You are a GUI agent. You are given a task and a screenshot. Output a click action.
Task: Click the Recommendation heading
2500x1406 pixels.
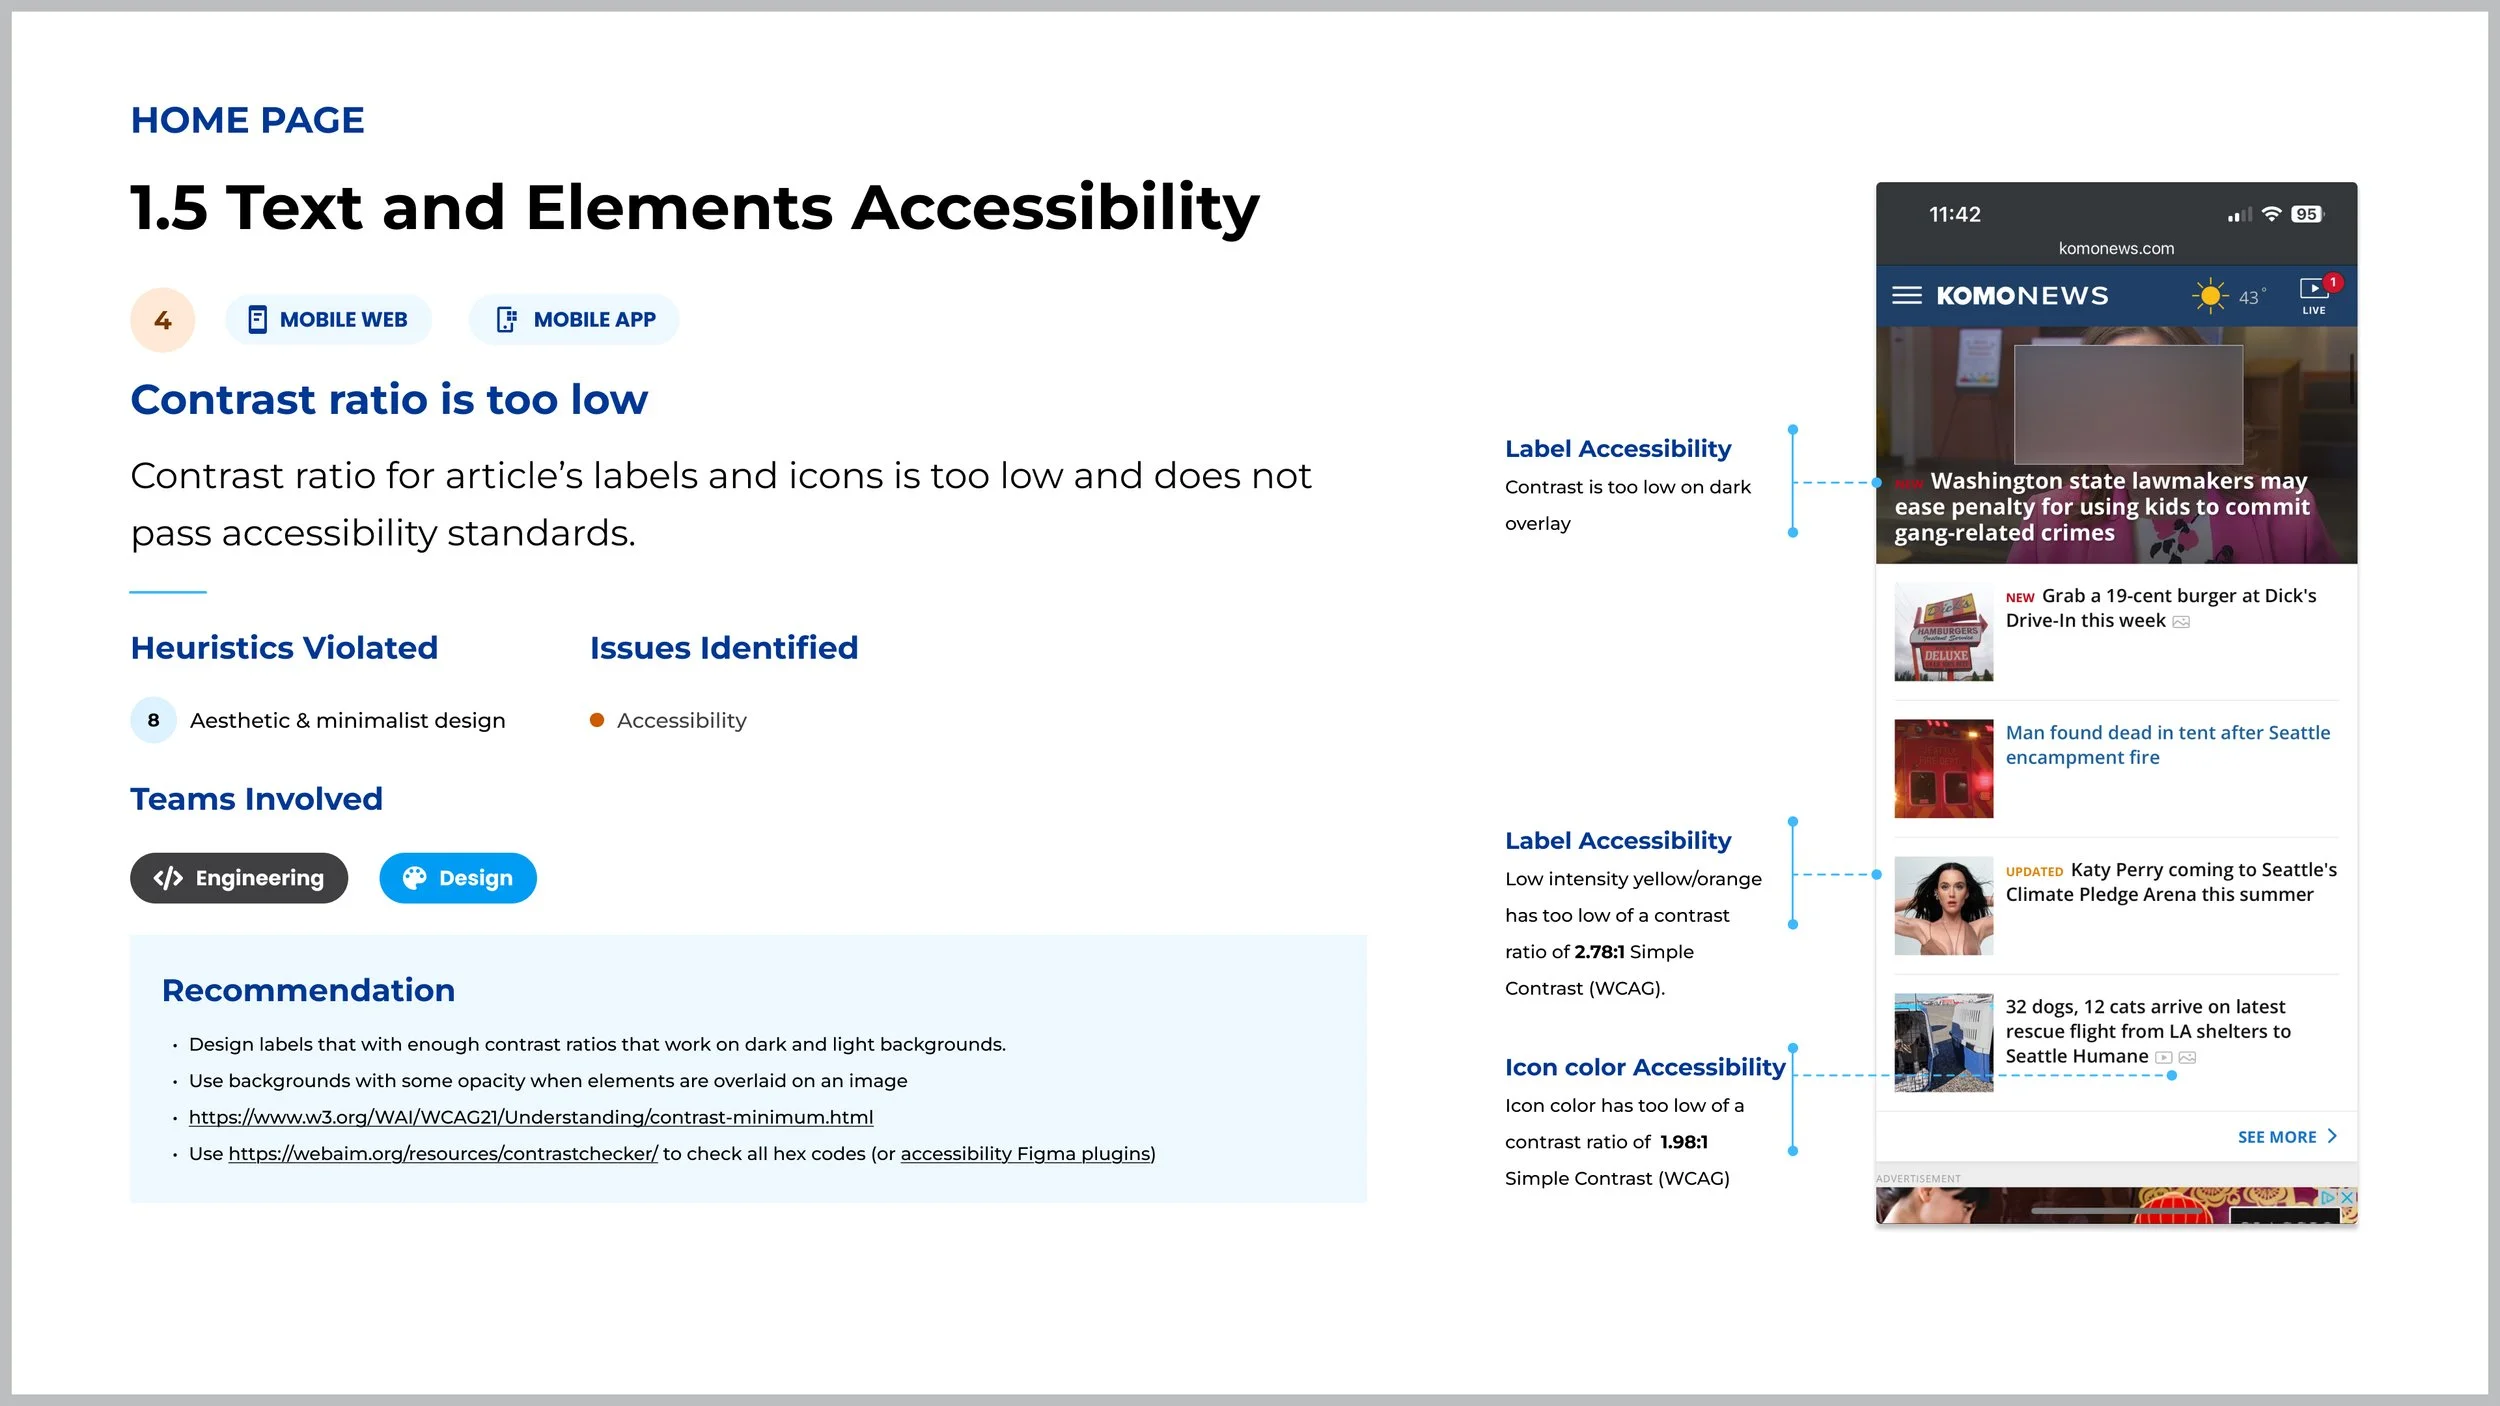click(x=308, y=990)
